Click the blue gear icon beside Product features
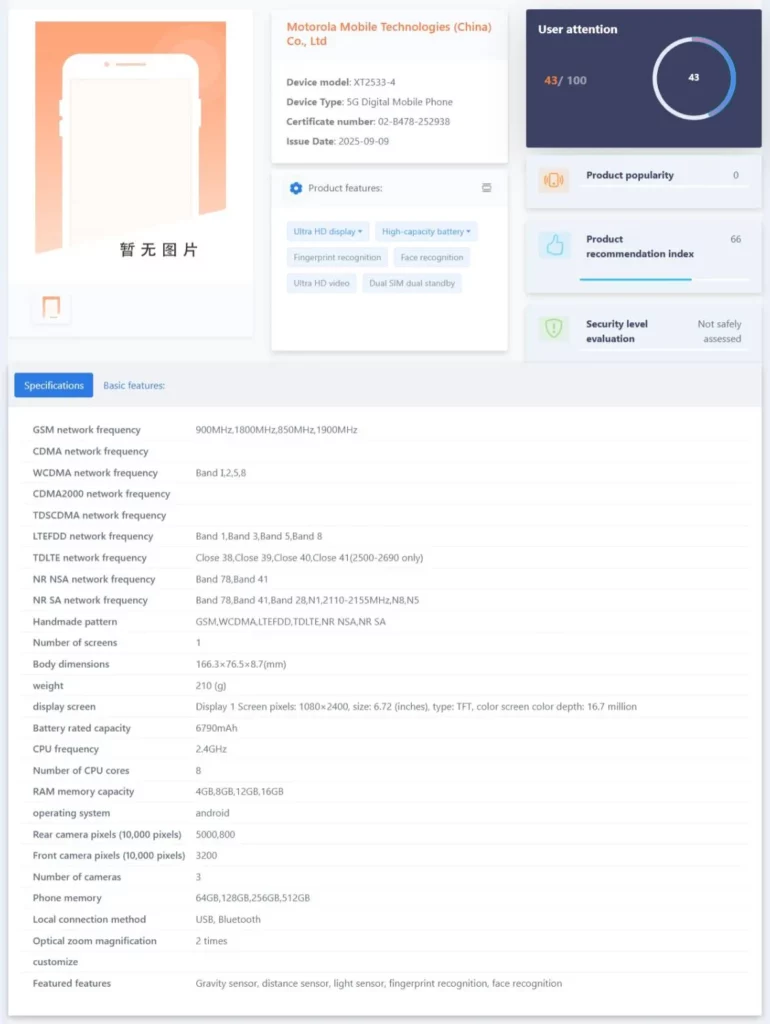The width and height of the screenshot is (770, 1024). tap(296, 188)
